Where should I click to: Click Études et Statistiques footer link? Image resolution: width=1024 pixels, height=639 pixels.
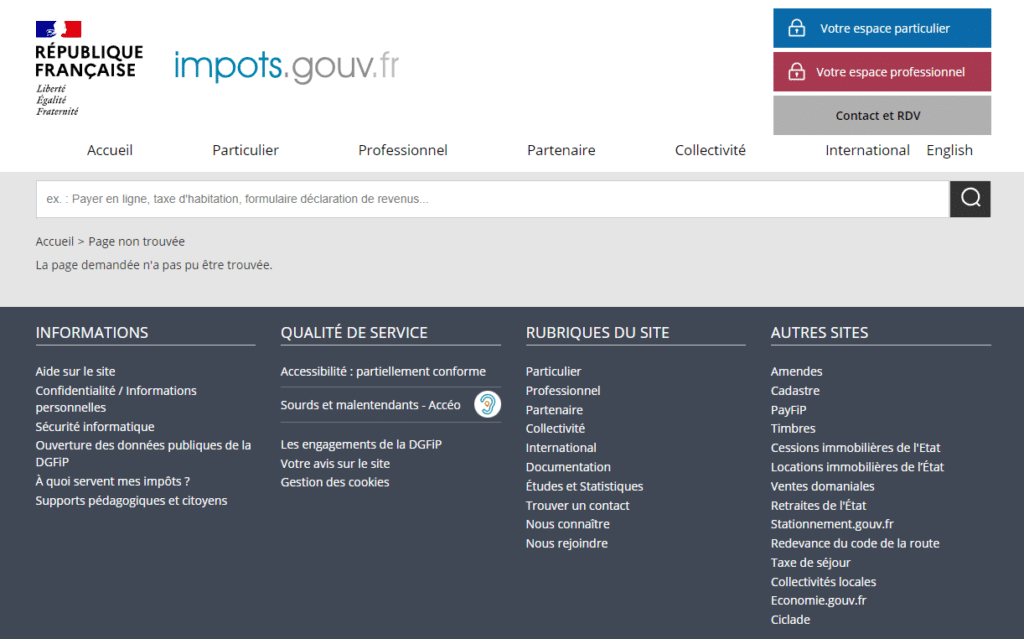point(584,486)
